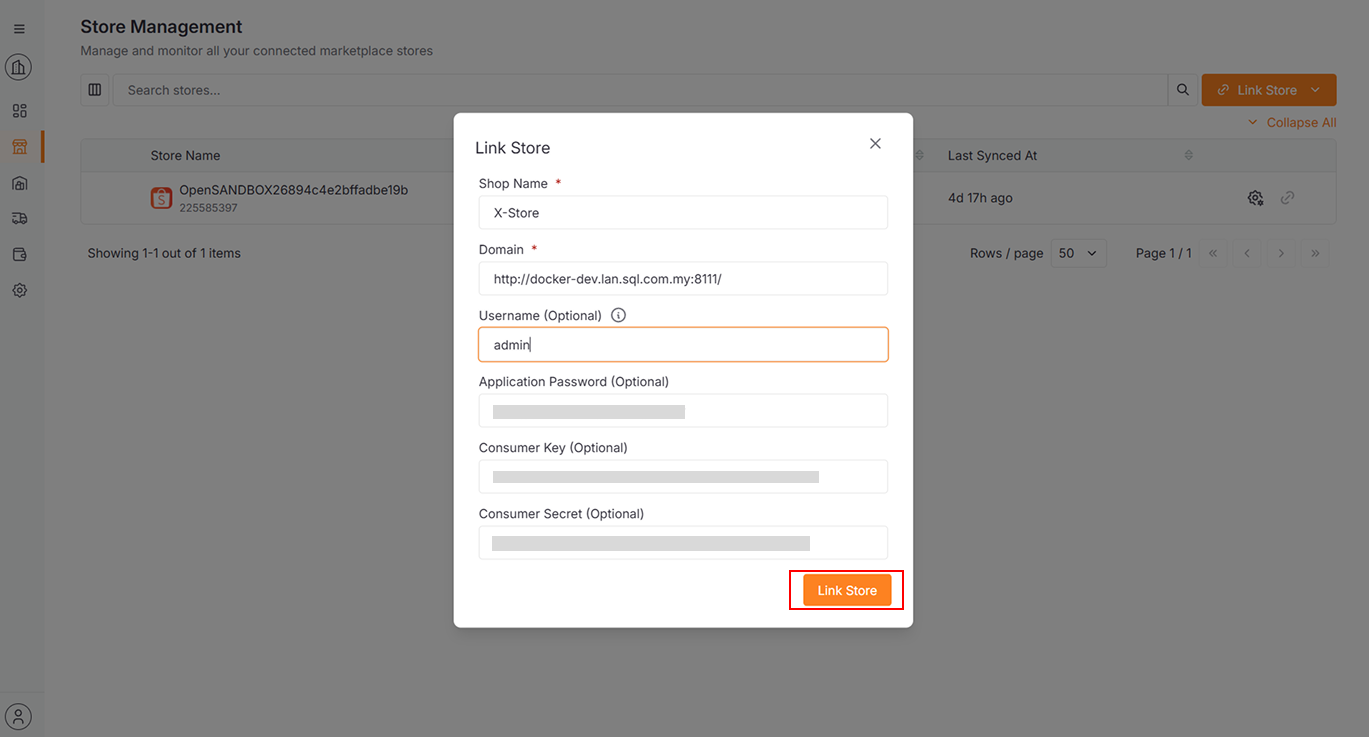This screenshot has height=737, width=1369.
Task: Open the dashboard grid icon in sidebar
Action: (x=19, y=111)
